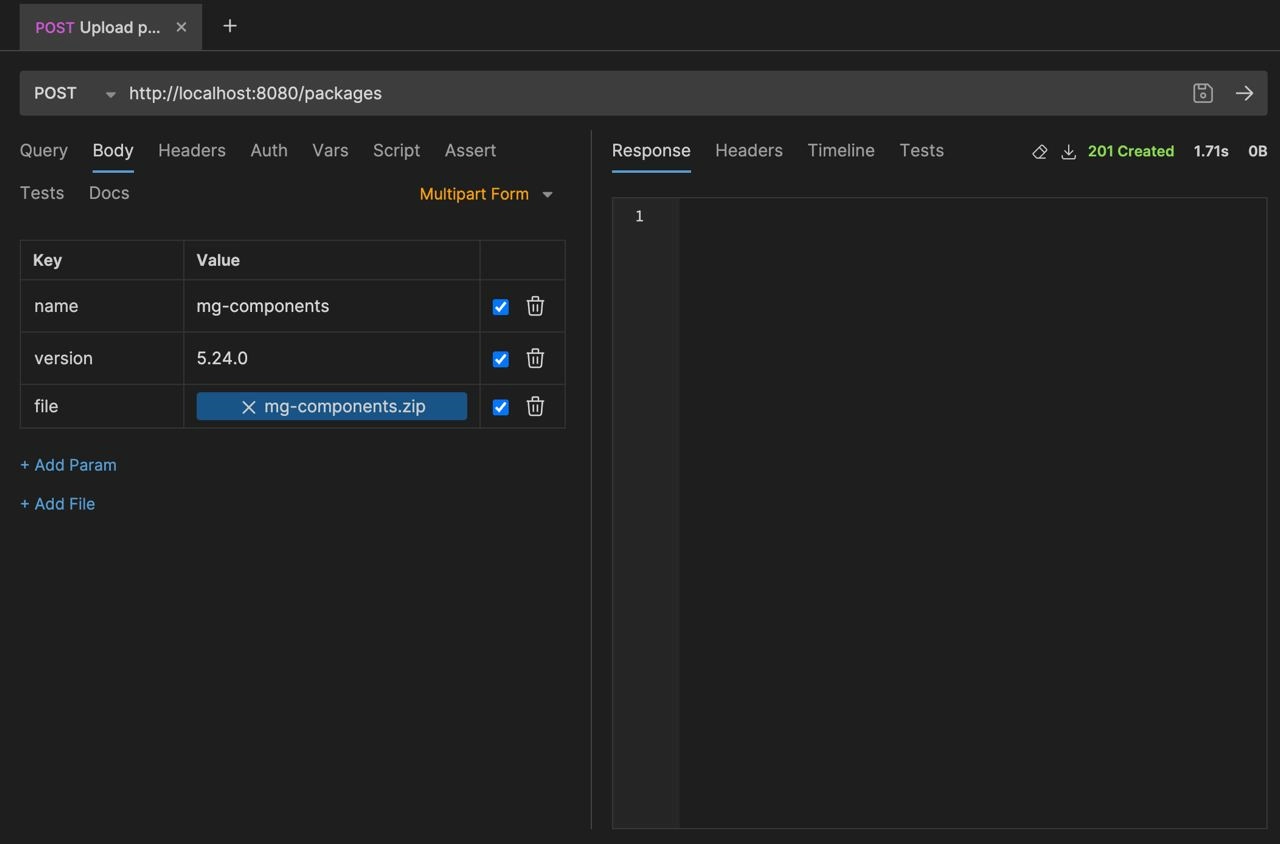Uncheck the name parameter checkbox
The height and width of the screenshot is (844, 1280).
tap(501, 307)
